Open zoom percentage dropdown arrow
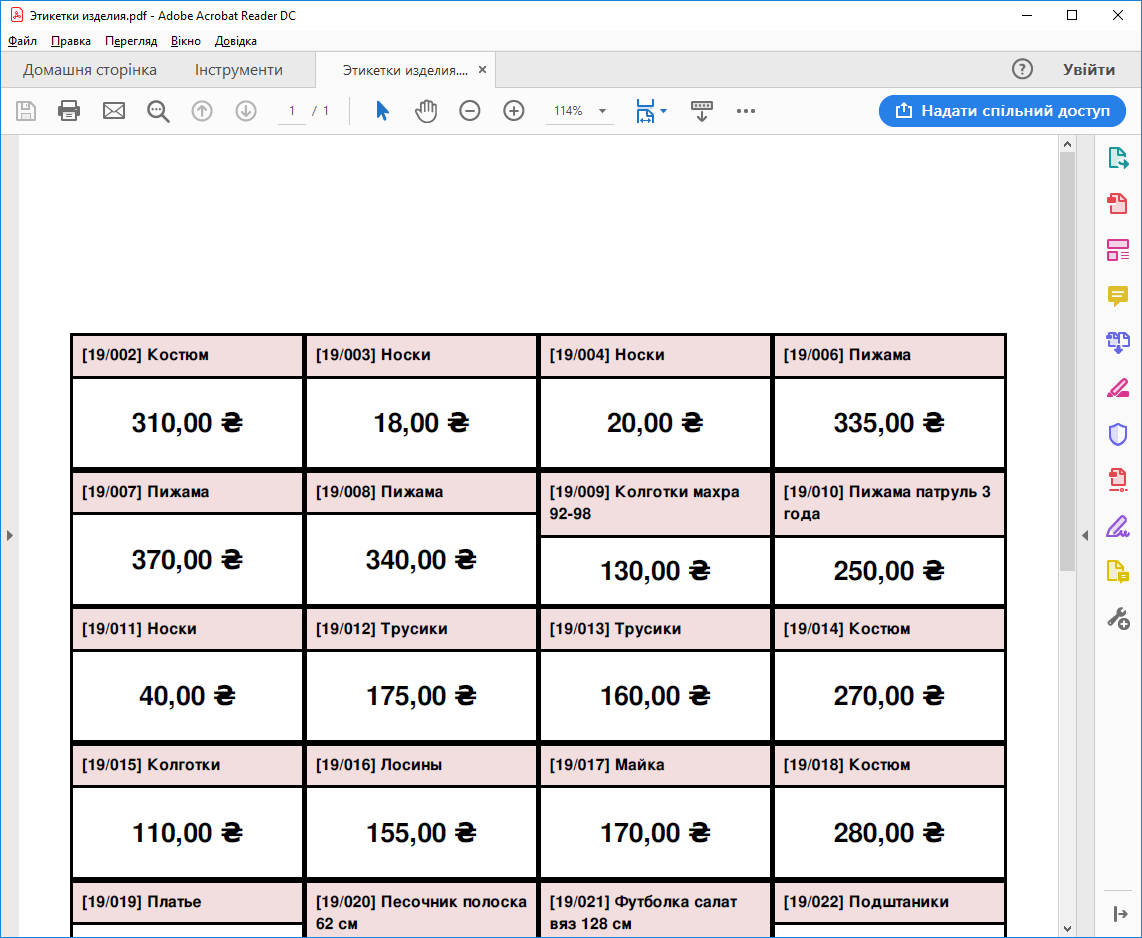 coord(602,111)
